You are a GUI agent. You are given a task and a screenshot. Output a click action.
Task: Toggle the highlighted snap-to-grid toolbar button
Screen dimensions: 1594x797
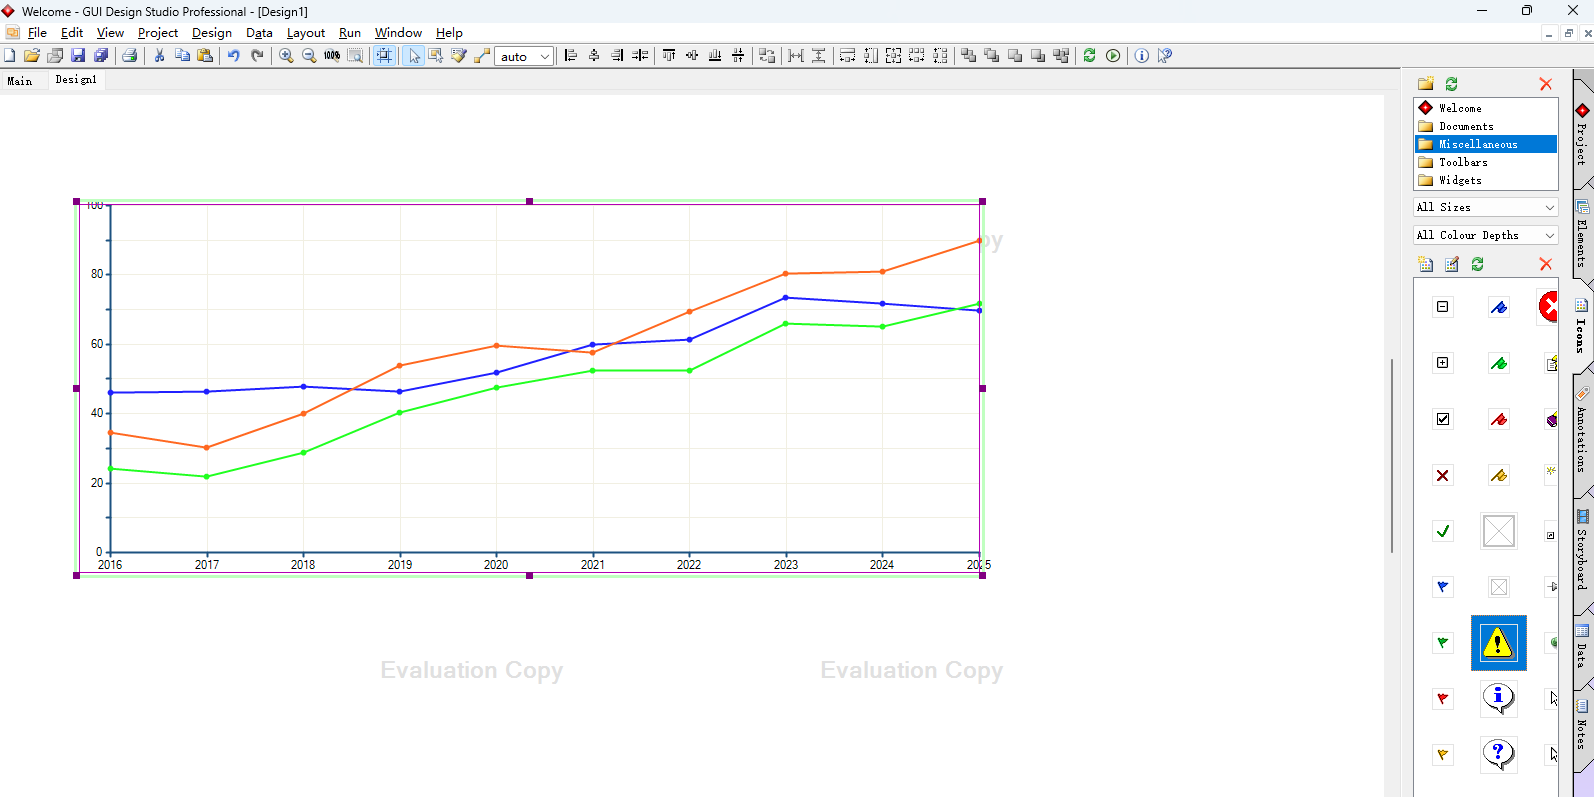click(x=384, y=56)
